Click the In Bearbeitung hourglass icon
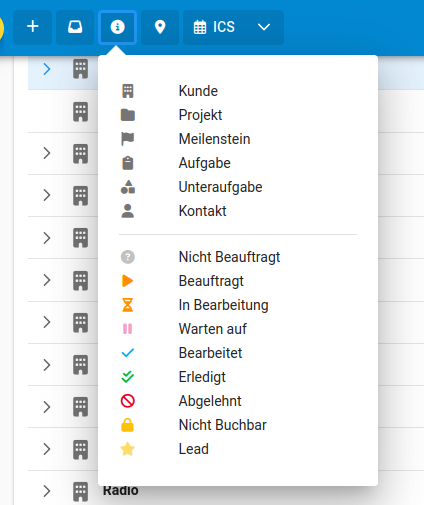 [128, 305]
